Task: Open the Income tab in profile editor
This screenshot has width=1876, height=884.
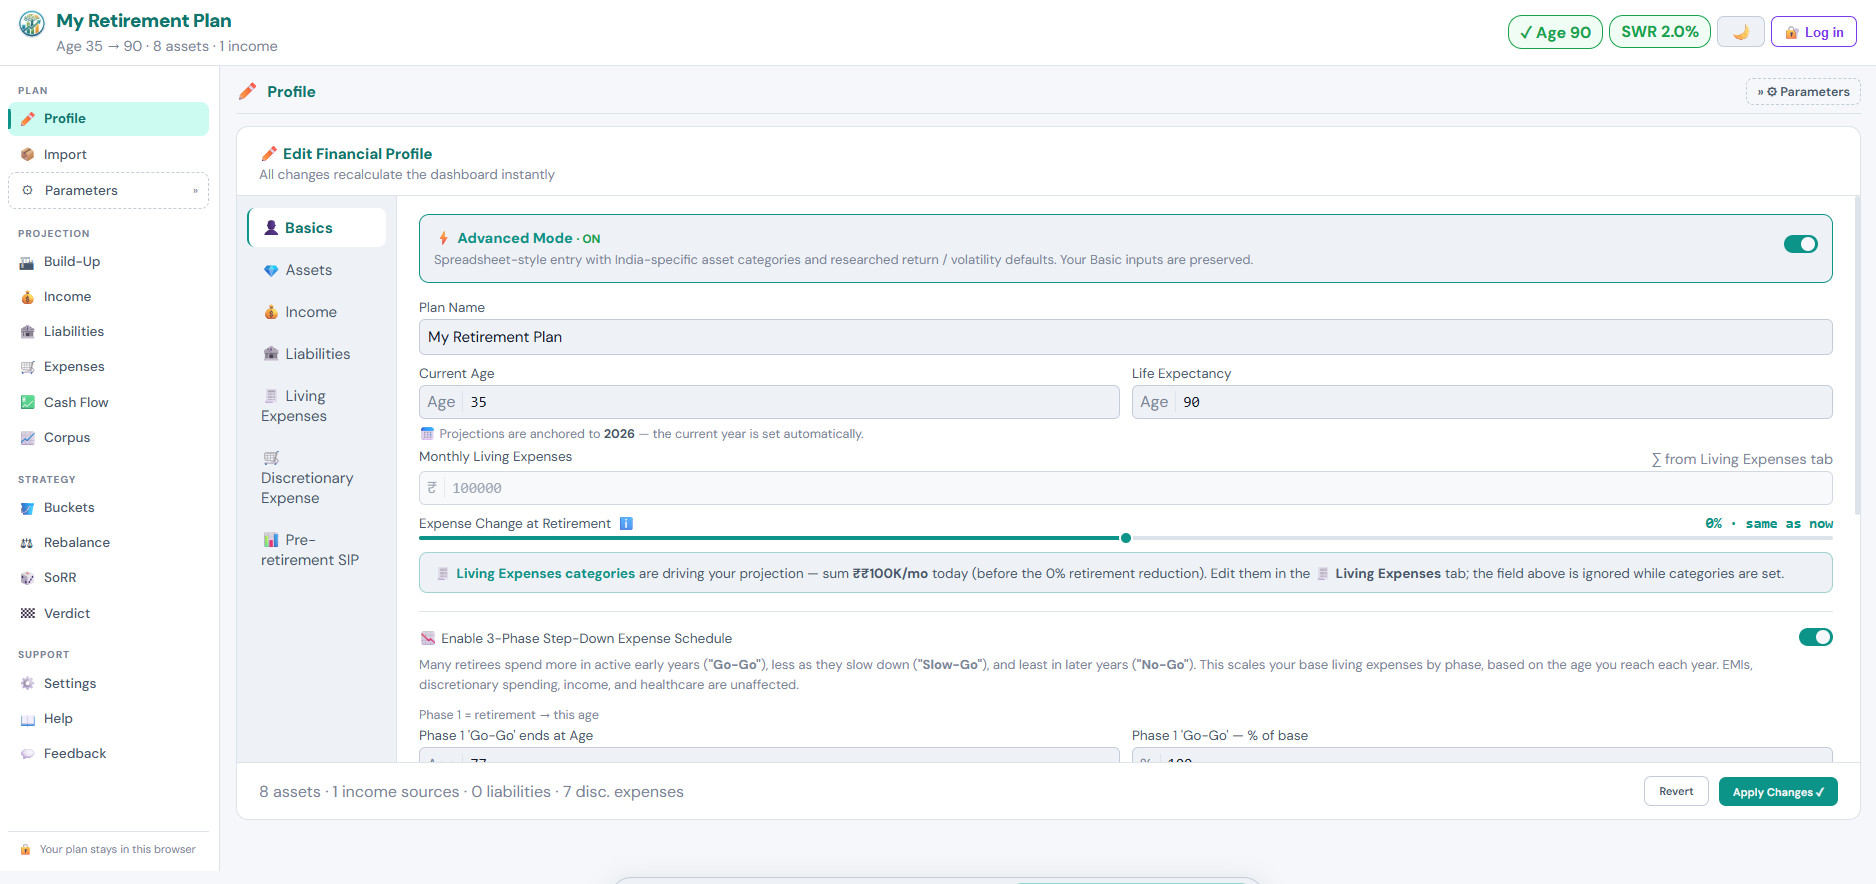Action: [x=316, y=312]
